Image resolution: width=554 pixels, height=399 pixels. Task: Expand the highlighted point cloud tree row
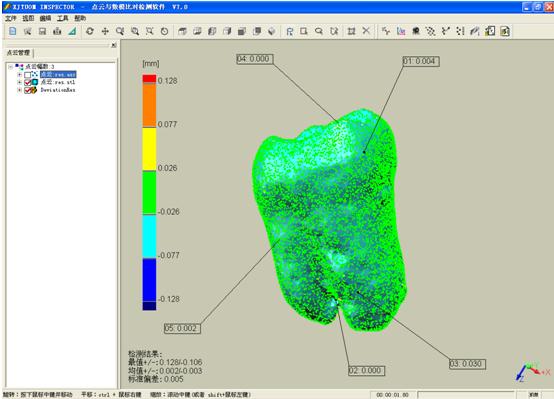[x=20, y=75]
